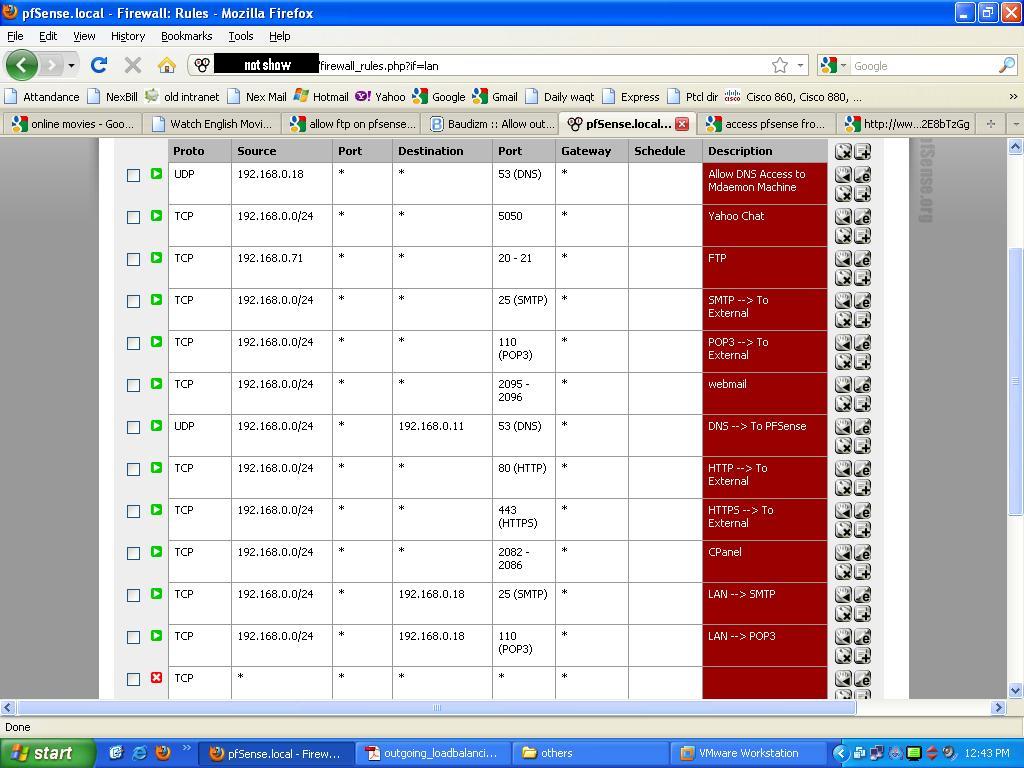Switch to the 'Baudizm :: Allow out' tab
Screen dimensions: 1024x768
coord(491,123)
